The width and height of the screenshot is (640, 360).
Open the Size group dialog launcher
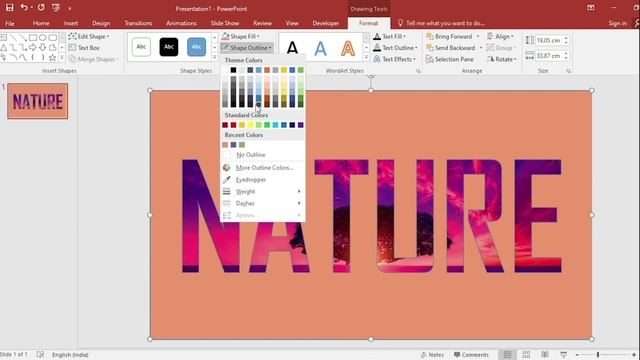coord(568,71)
